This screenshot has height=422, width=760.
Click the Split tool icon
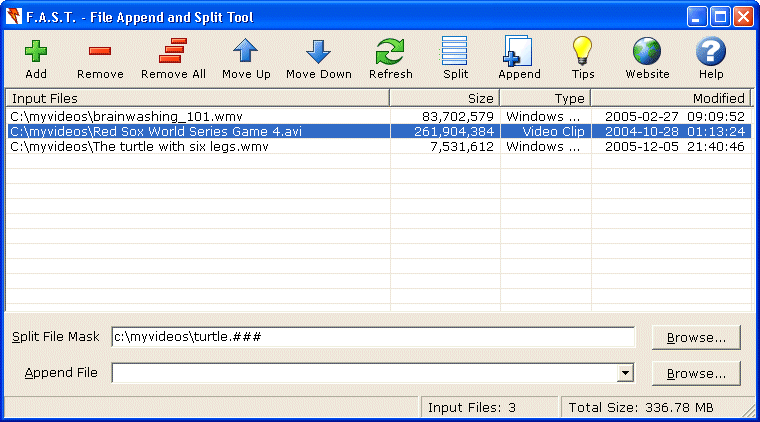coord(455,52)
